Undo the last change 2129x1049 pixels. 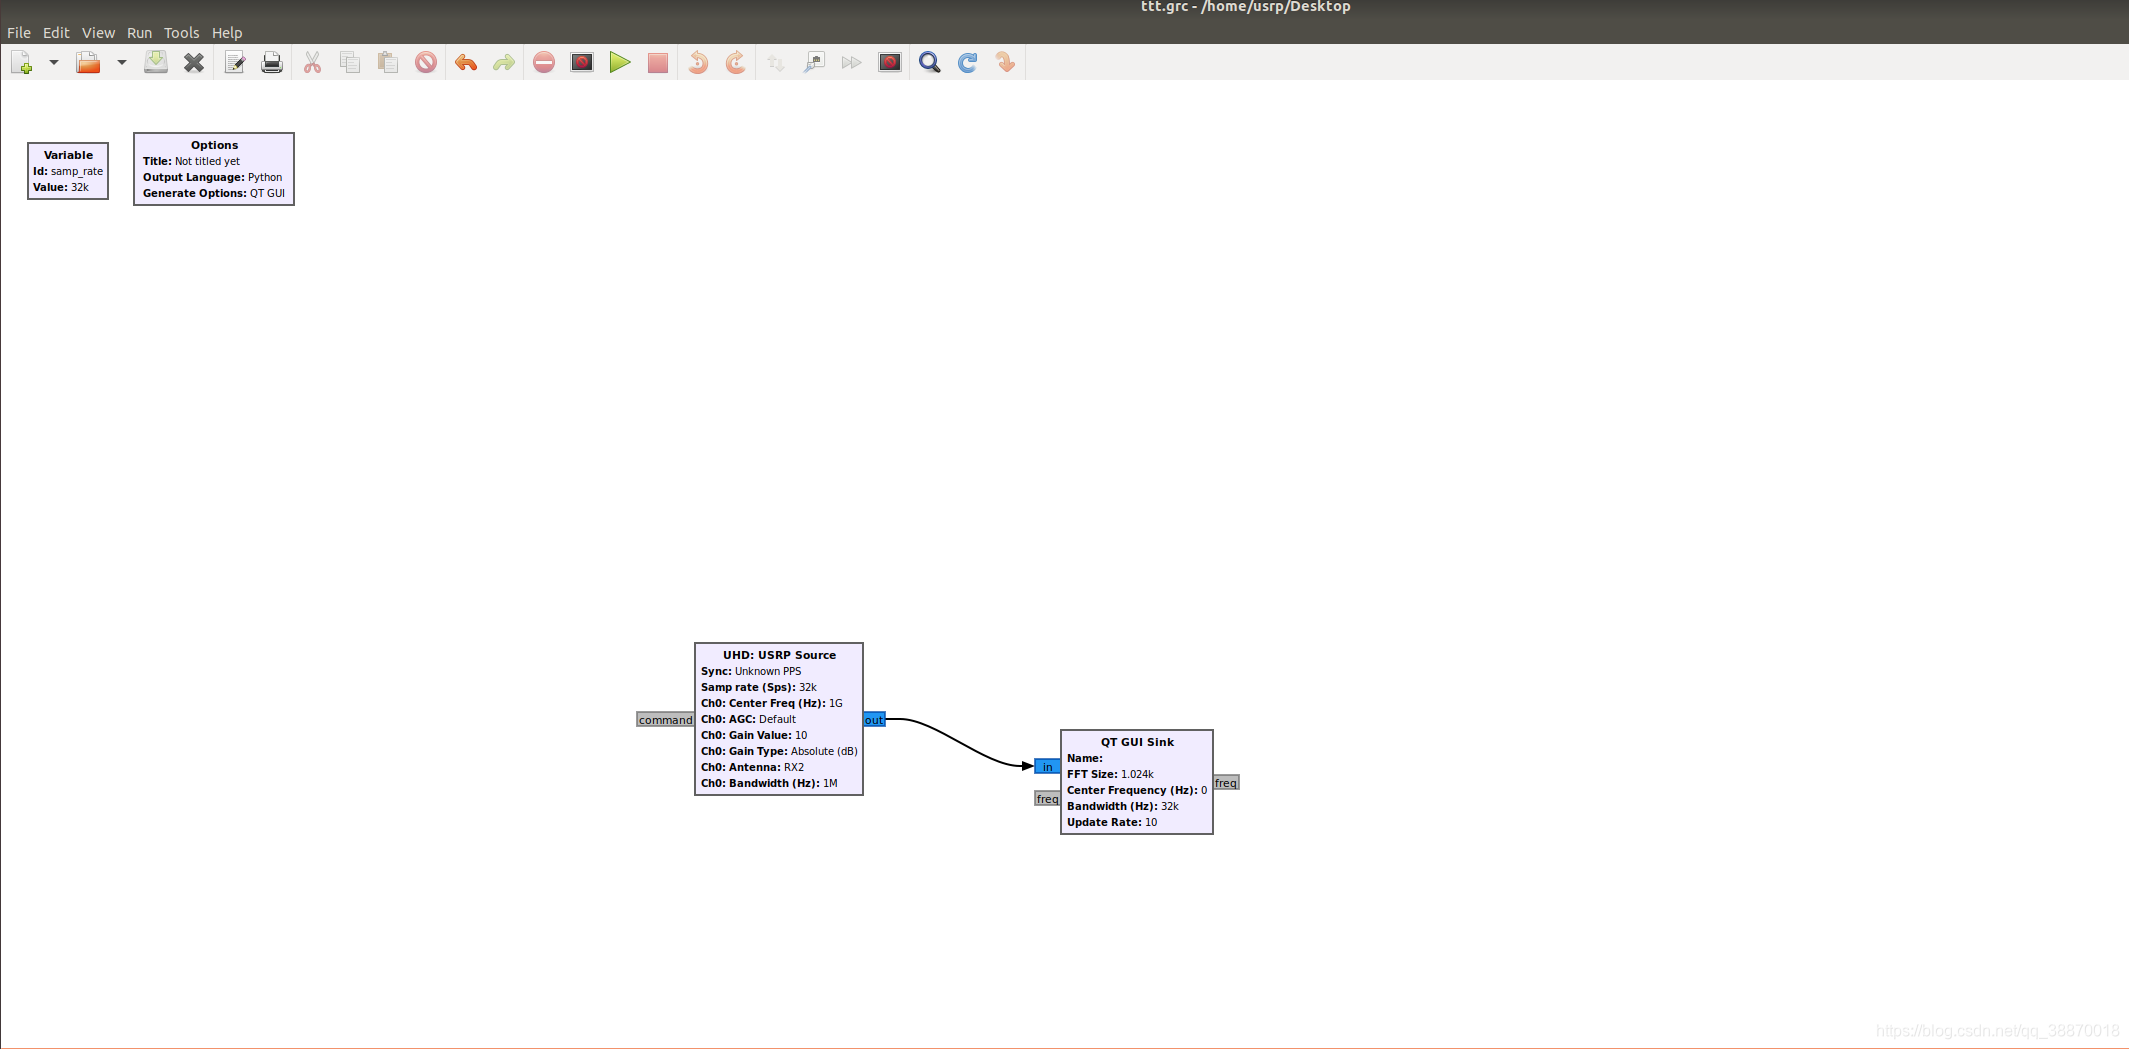[x=466, y=63]
